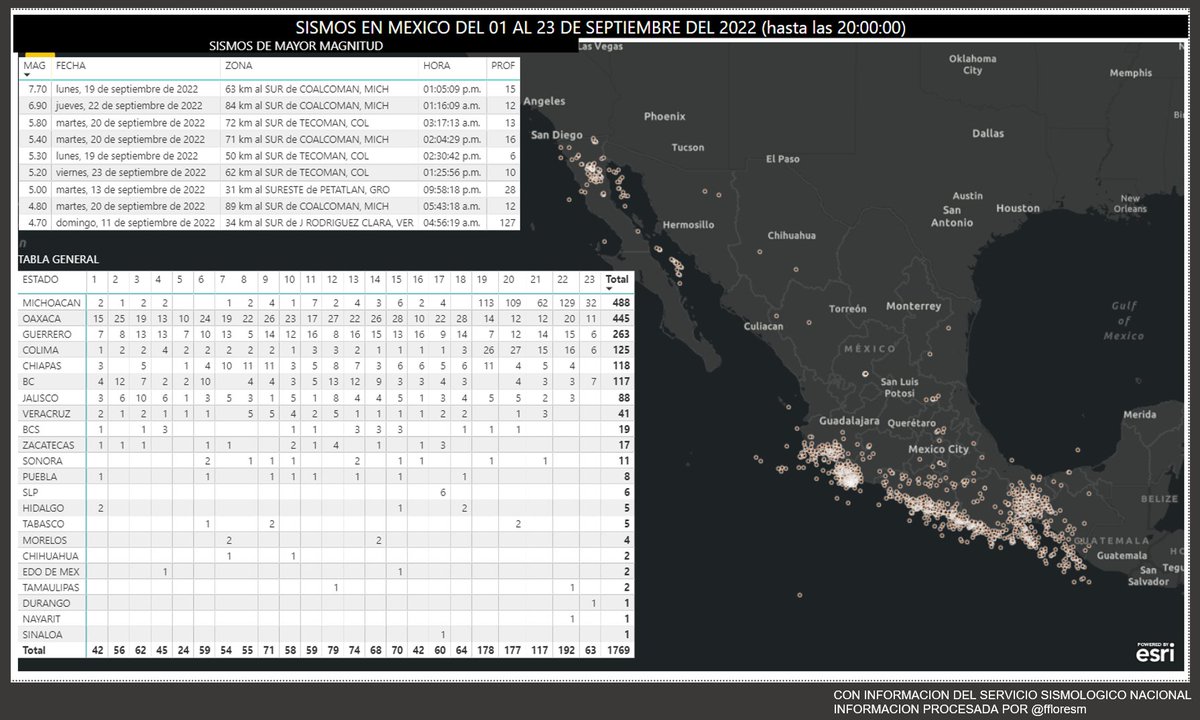1200x720 pixels.
Task: Click the Gulf of Mexico map label
Action: click(x=1123, y=321)
